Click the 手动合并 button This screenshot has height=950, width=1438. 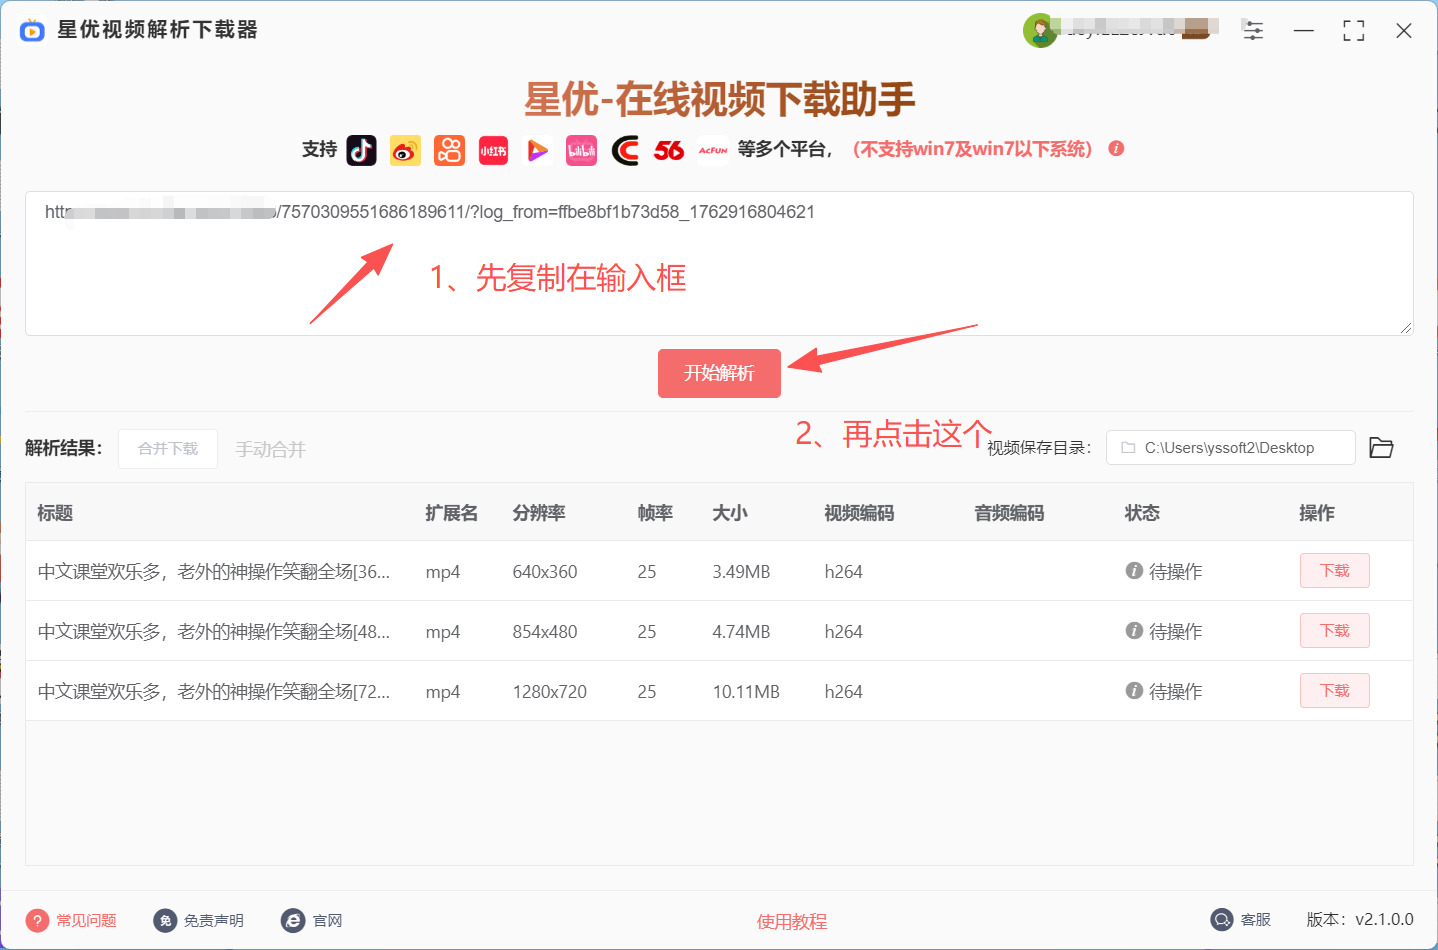tap(271, 450)
